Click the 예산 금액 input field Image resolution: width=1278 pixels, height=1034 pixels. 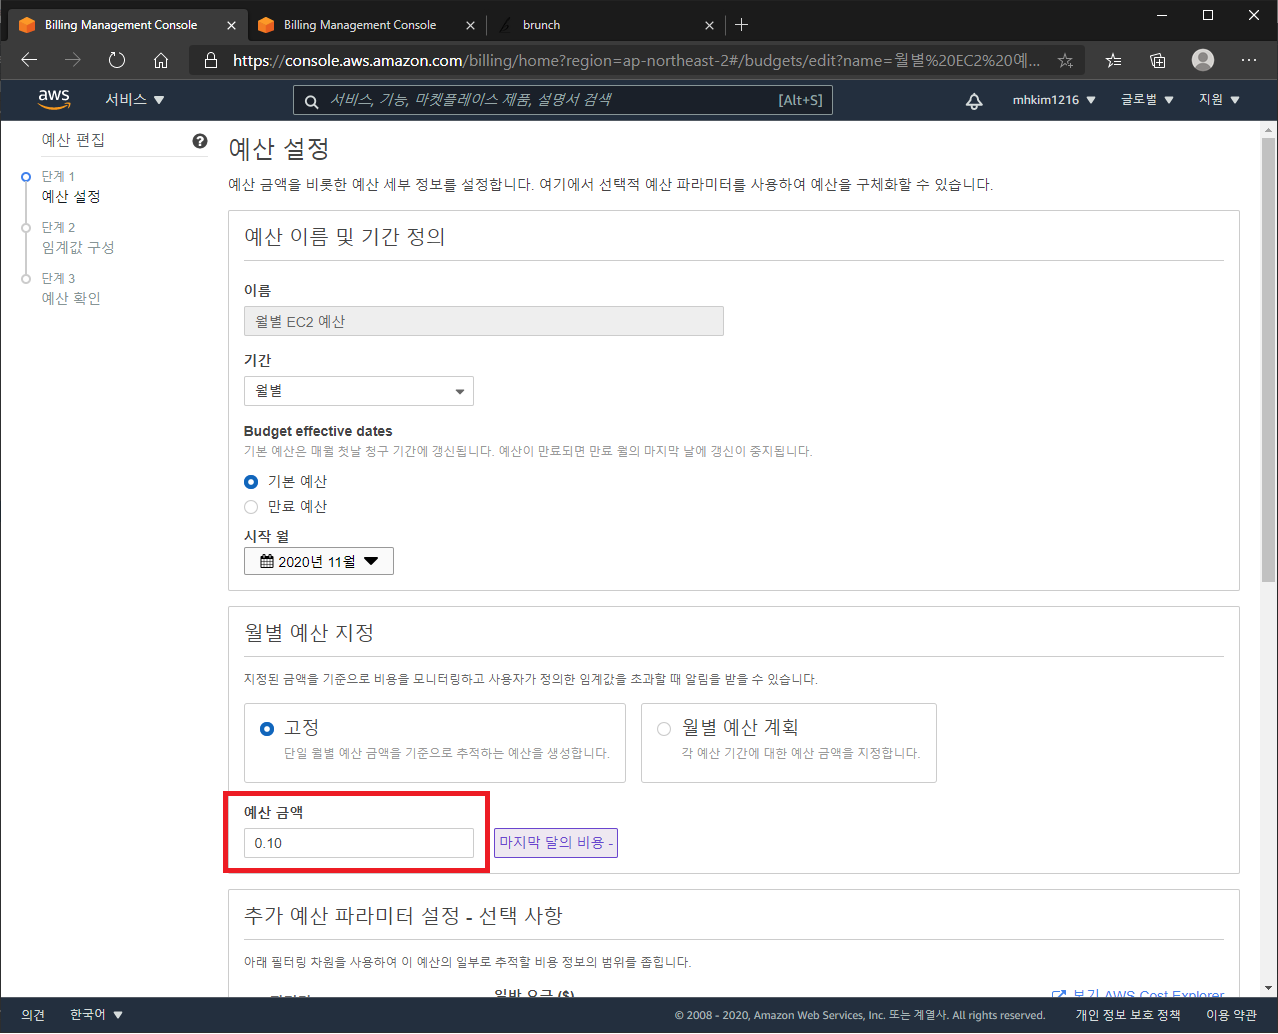click(359, 843)
